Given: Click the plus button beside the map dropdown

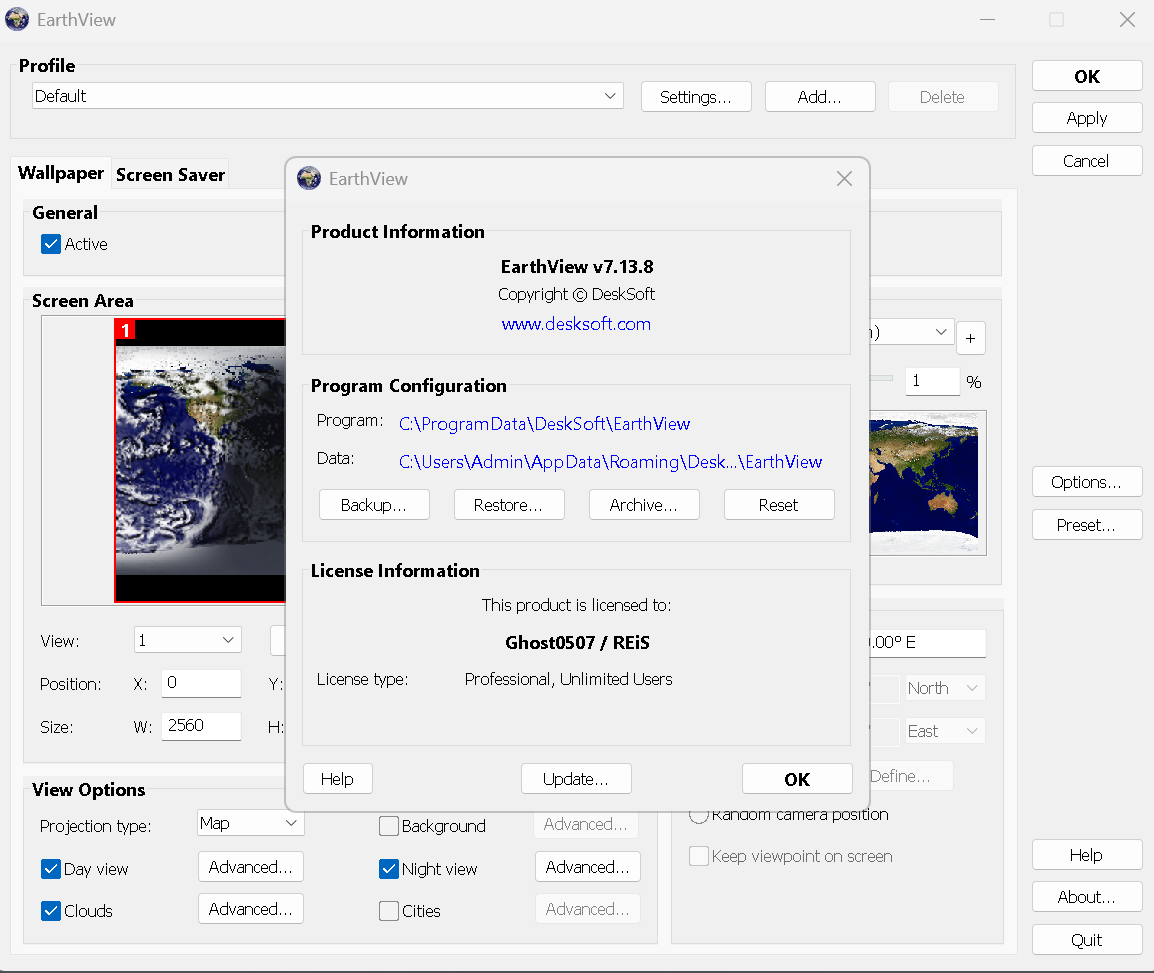Looking at the screenshot, I should [971, 339].
